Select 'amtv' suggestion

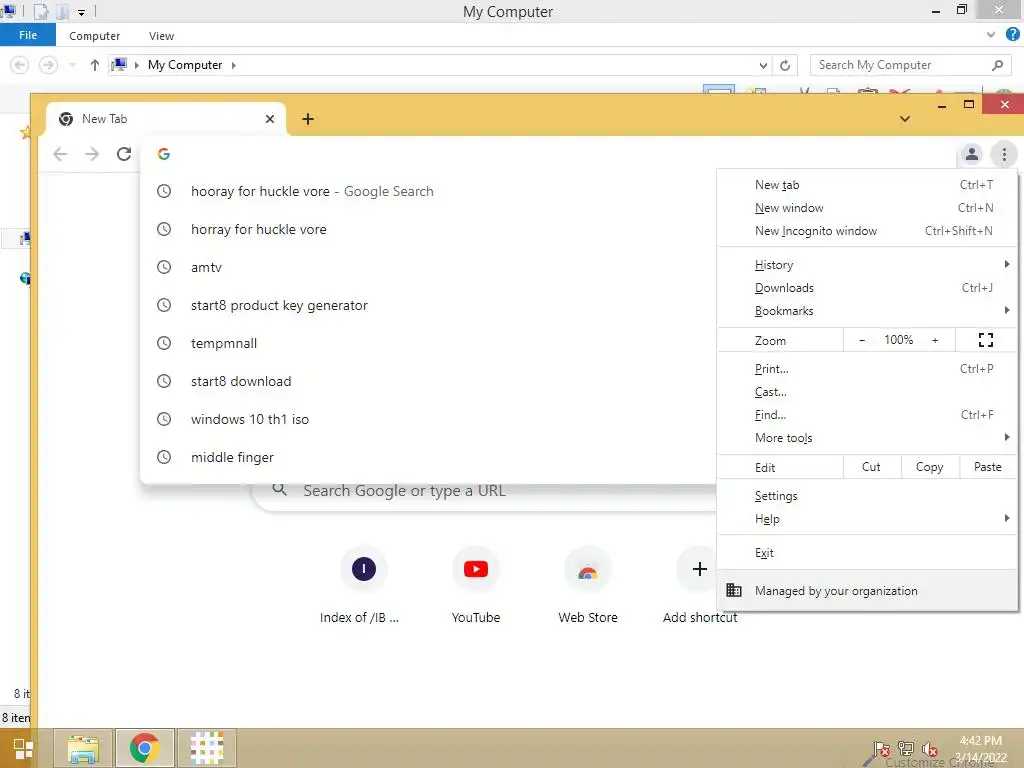coord(428,267)
